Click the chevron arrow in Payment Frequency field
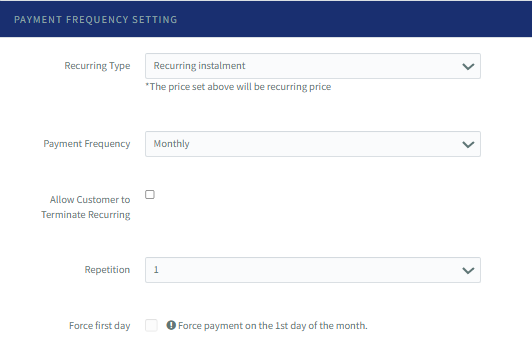Screen dimensions: 532x361 (468, 145)
